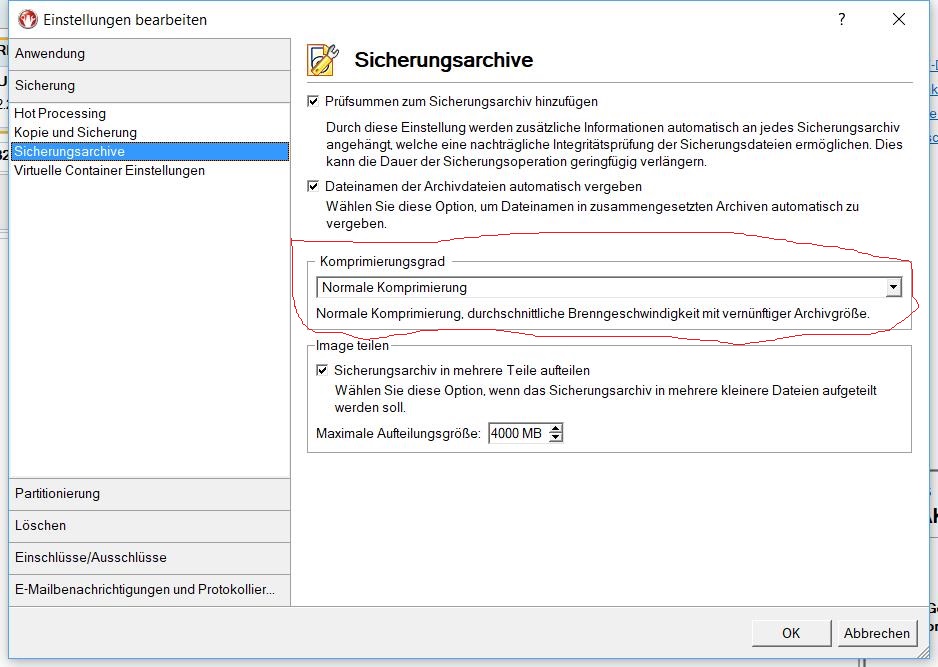Close the Einstellungen bearbeiten dialog
This screenshot has height=667, width=938.
coord(899,19)
